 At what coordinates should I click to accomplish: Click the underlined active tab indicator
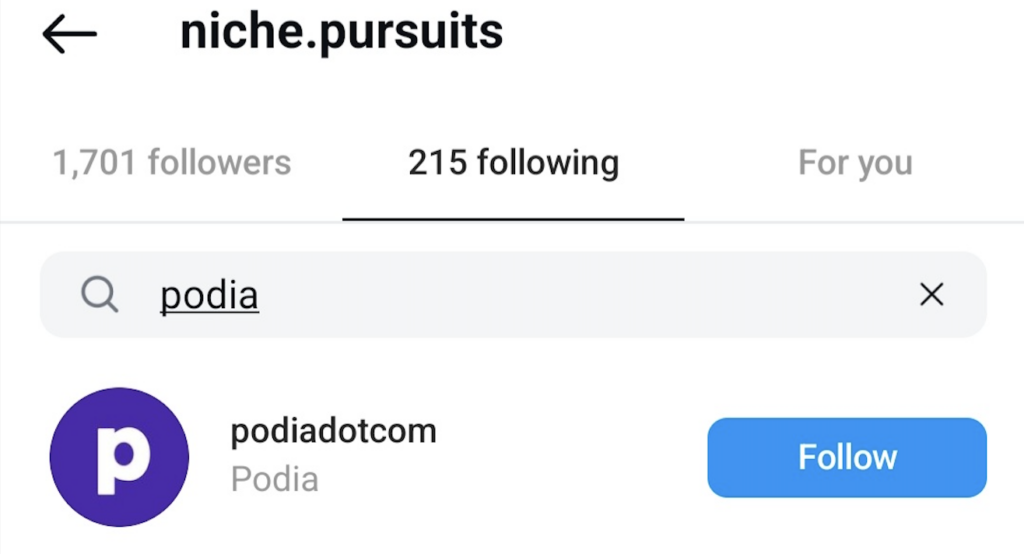(x=513, y=219)
